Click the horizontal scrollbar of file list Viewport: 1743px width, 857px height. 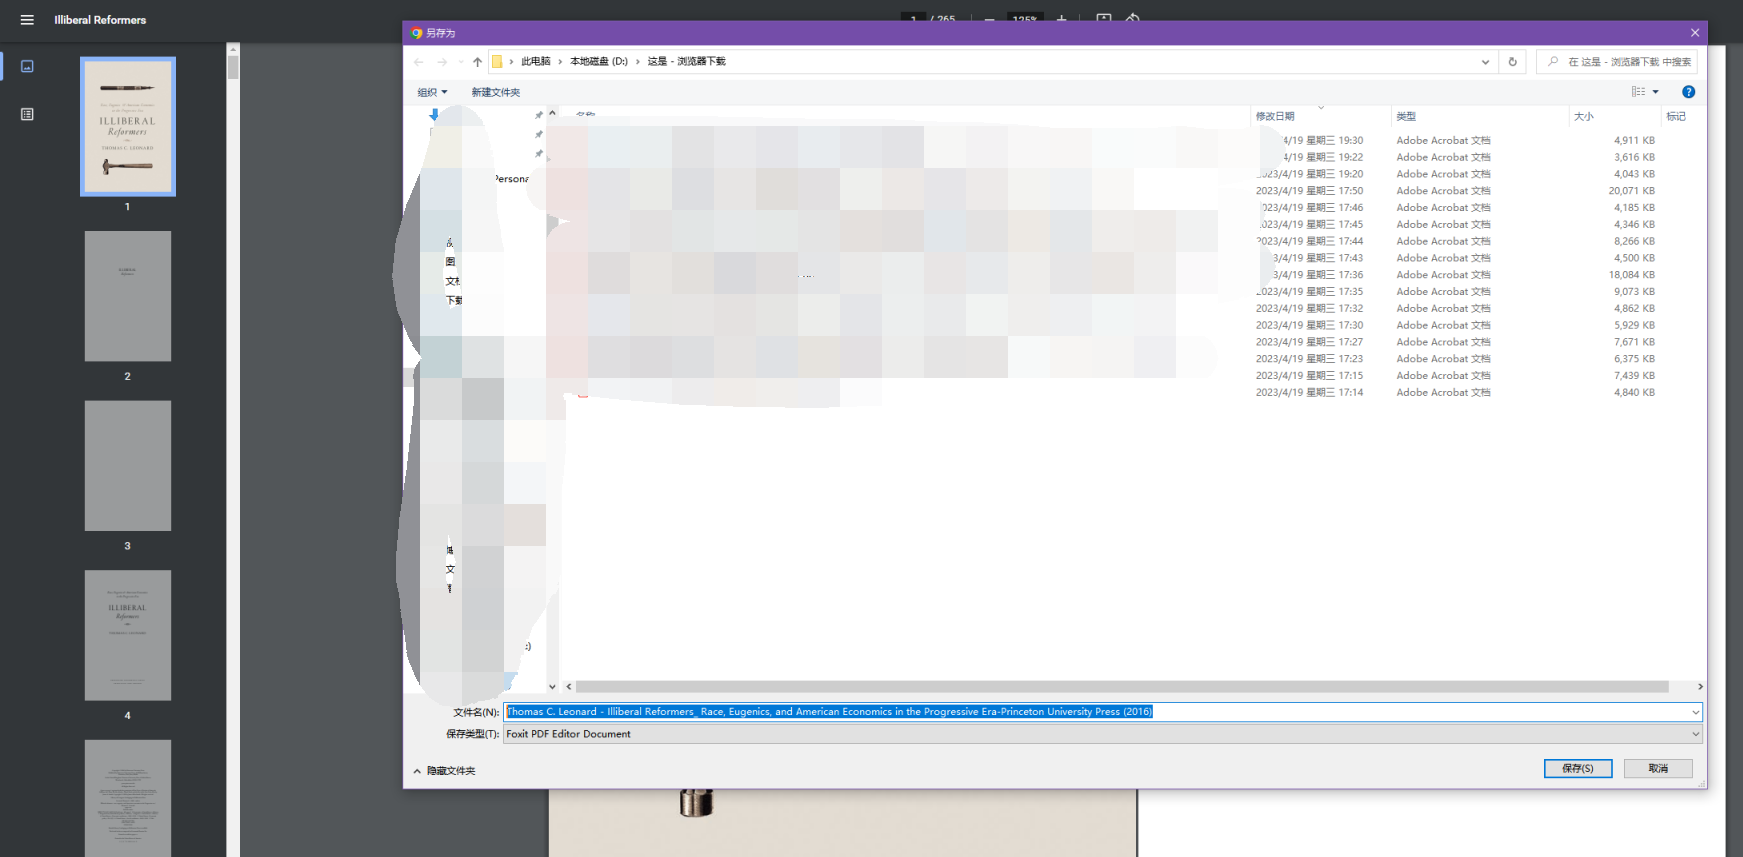tap(1122, 687)
